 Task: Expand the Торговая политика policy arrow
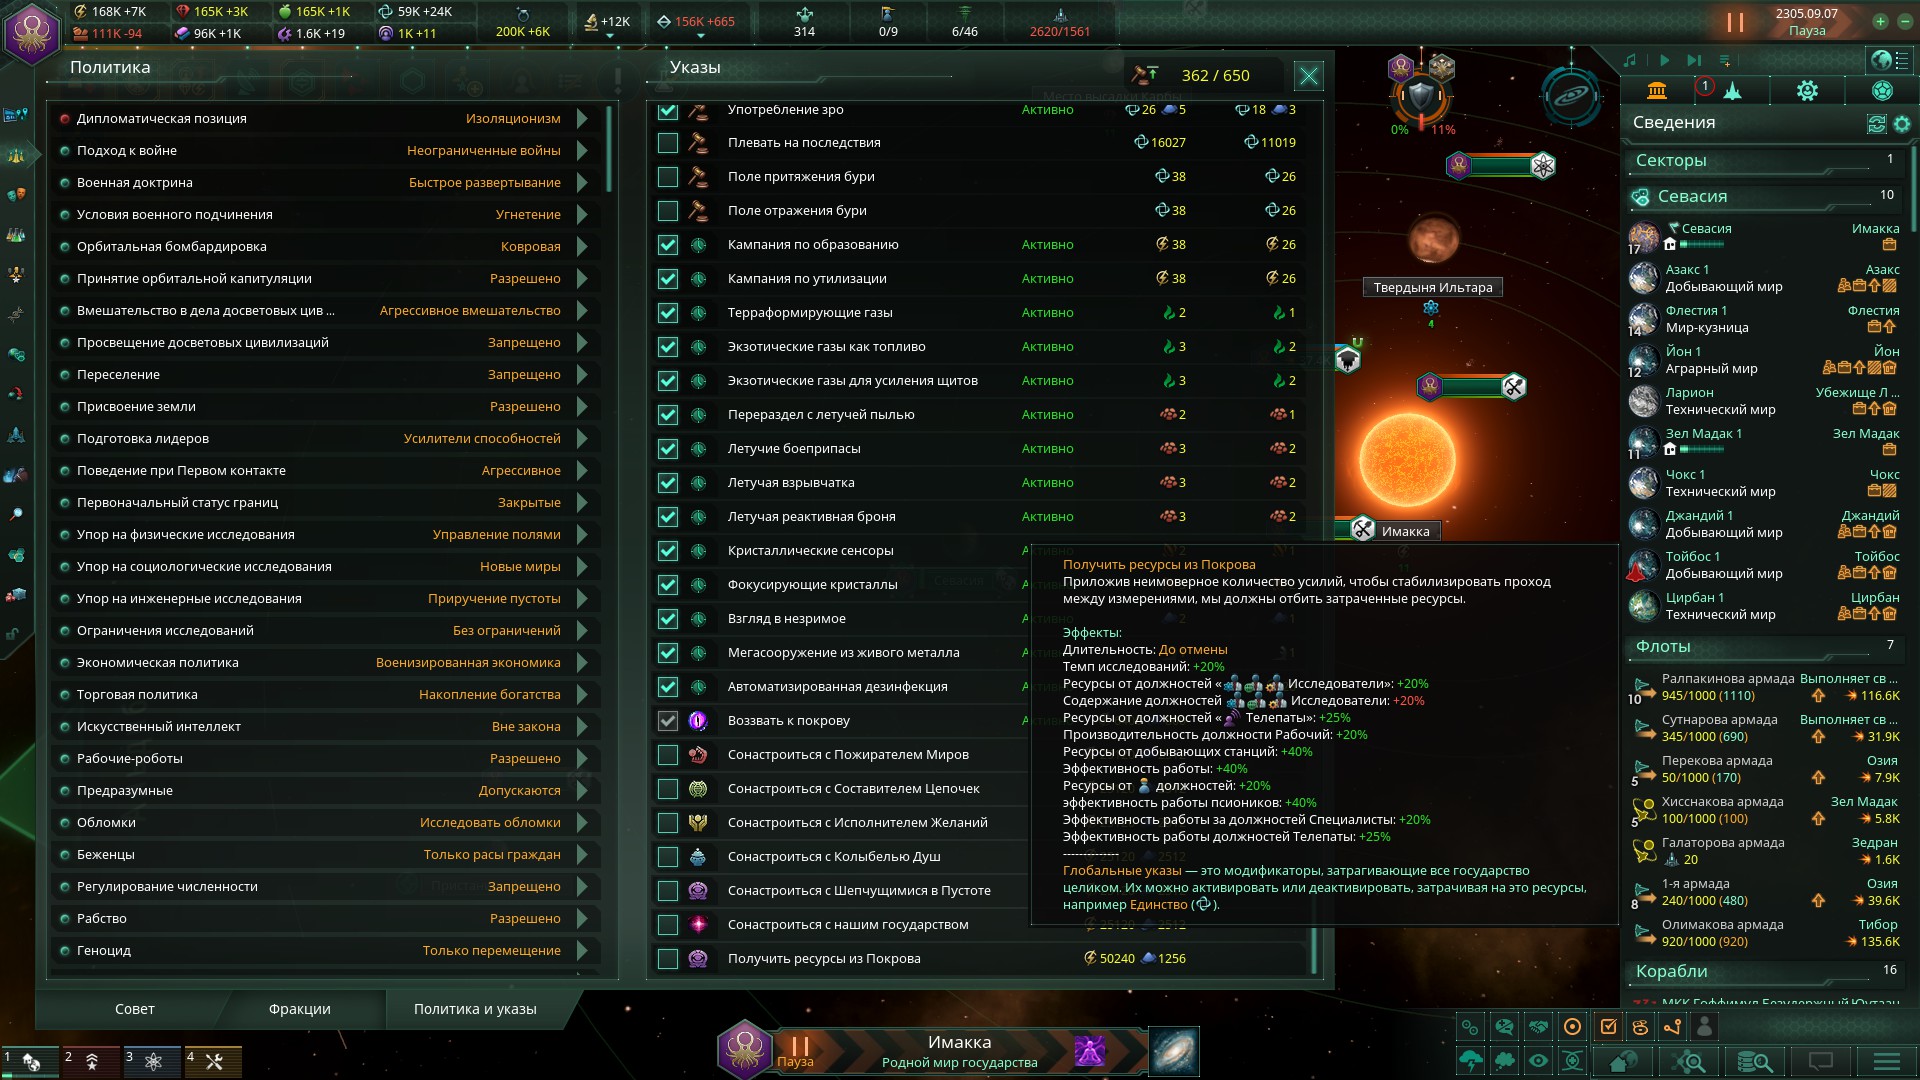(582, 695)
